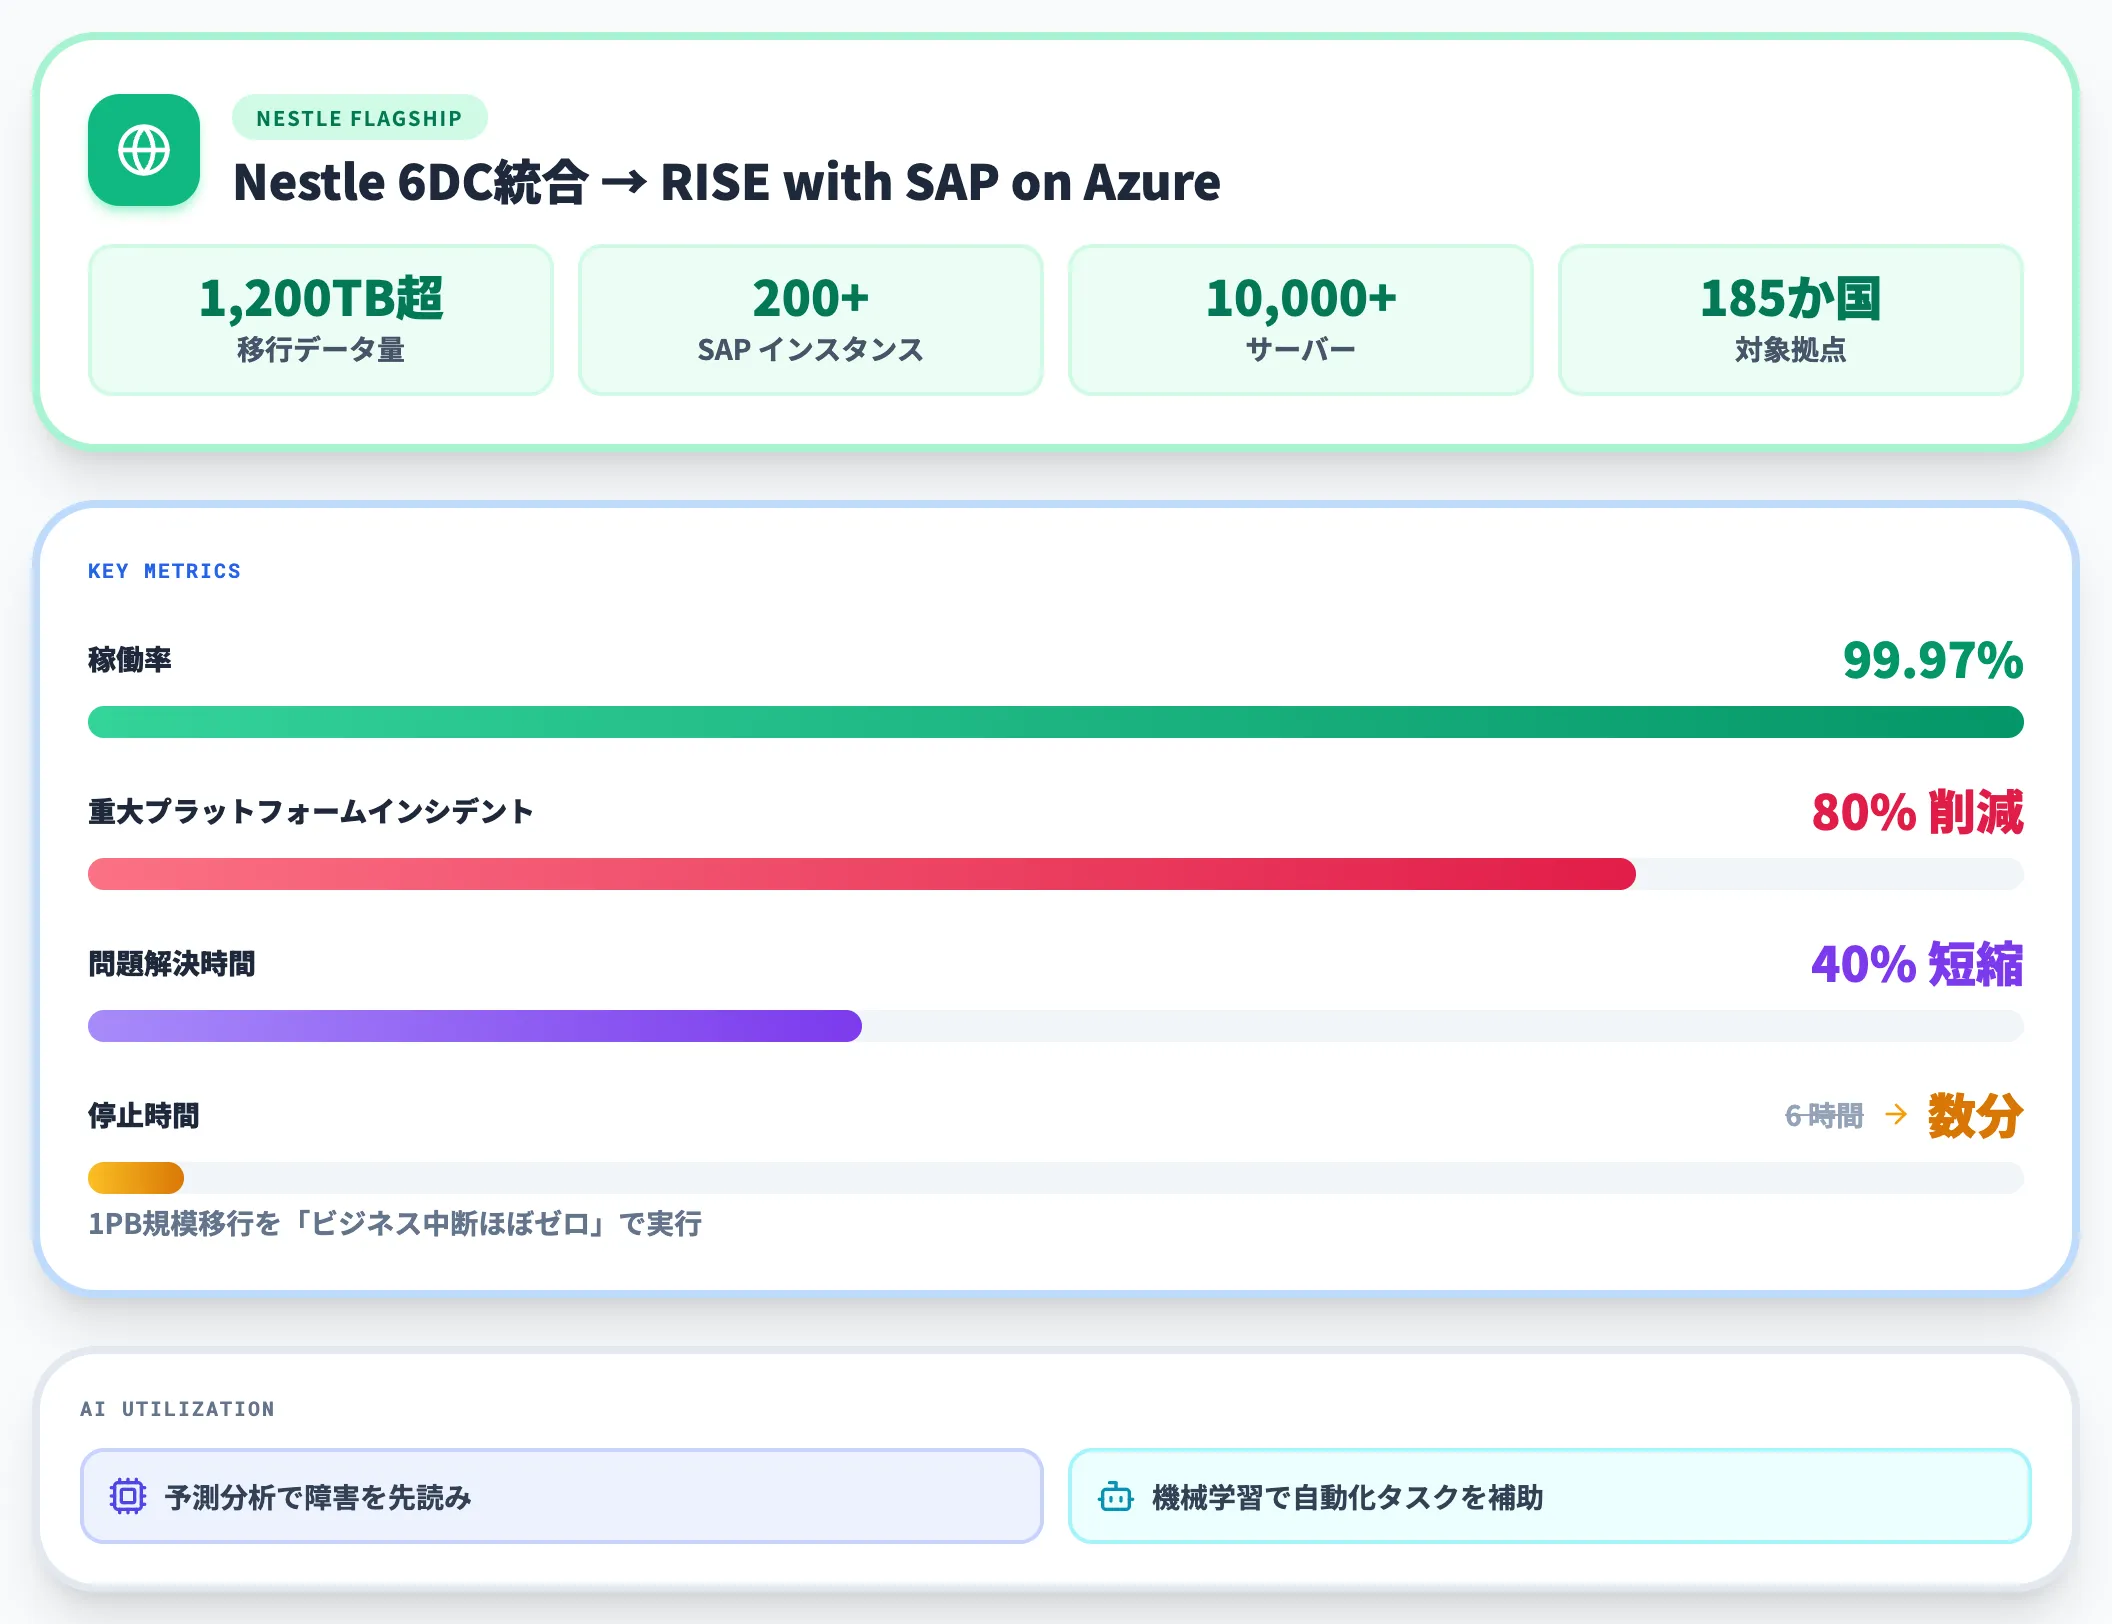Click the サーバー caption
This screenshot has height=1624, width=2112.
(1301, 350)
